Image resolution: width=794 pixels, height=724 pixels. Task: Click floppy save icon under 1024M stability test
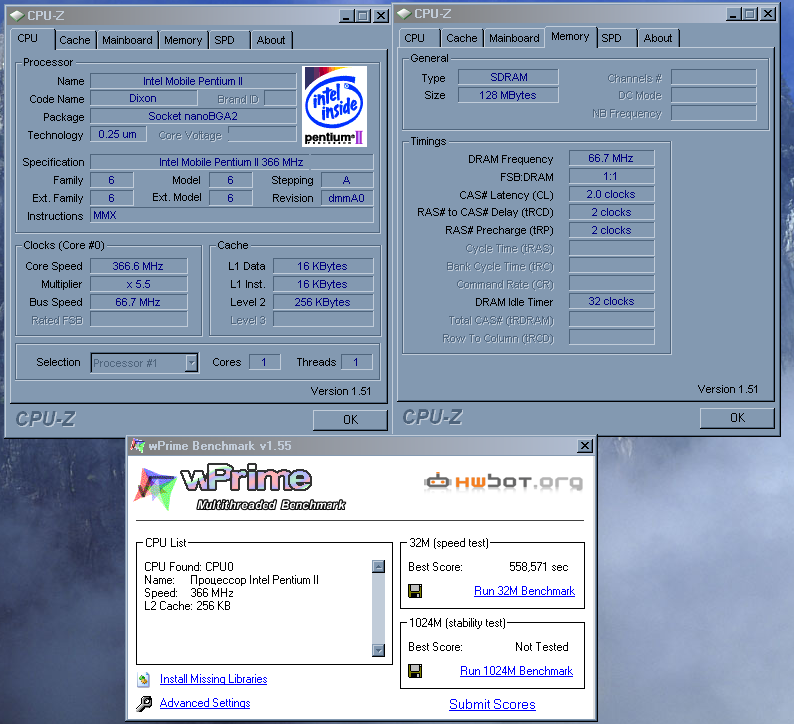point(415,671)
